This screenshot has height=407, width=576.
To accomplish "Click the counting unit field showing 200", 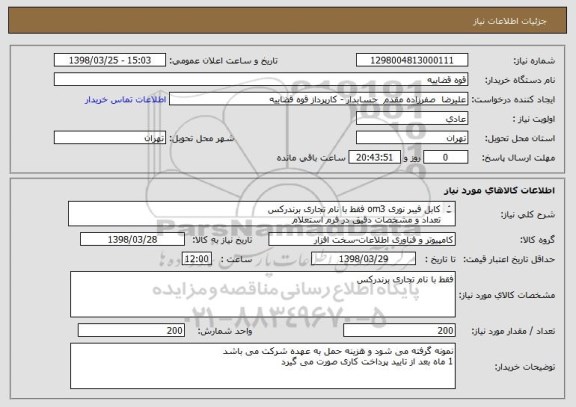I will [131, 330].
